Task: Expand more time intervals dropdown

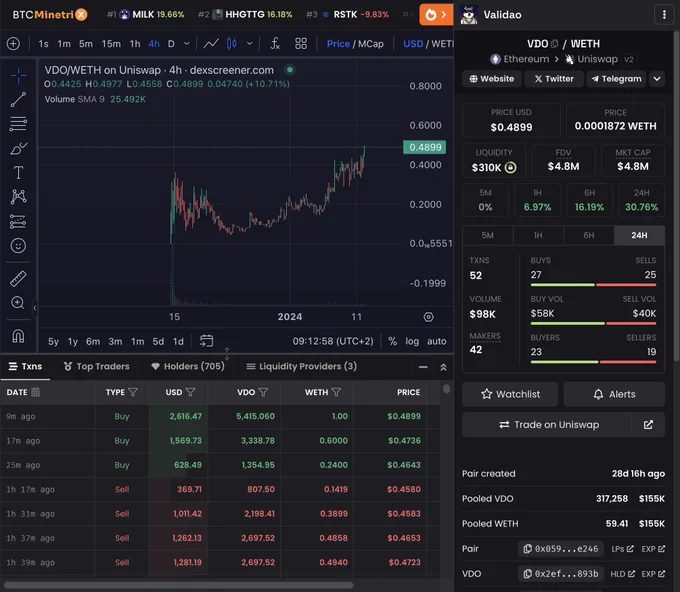Action: [x=186, y=43]
